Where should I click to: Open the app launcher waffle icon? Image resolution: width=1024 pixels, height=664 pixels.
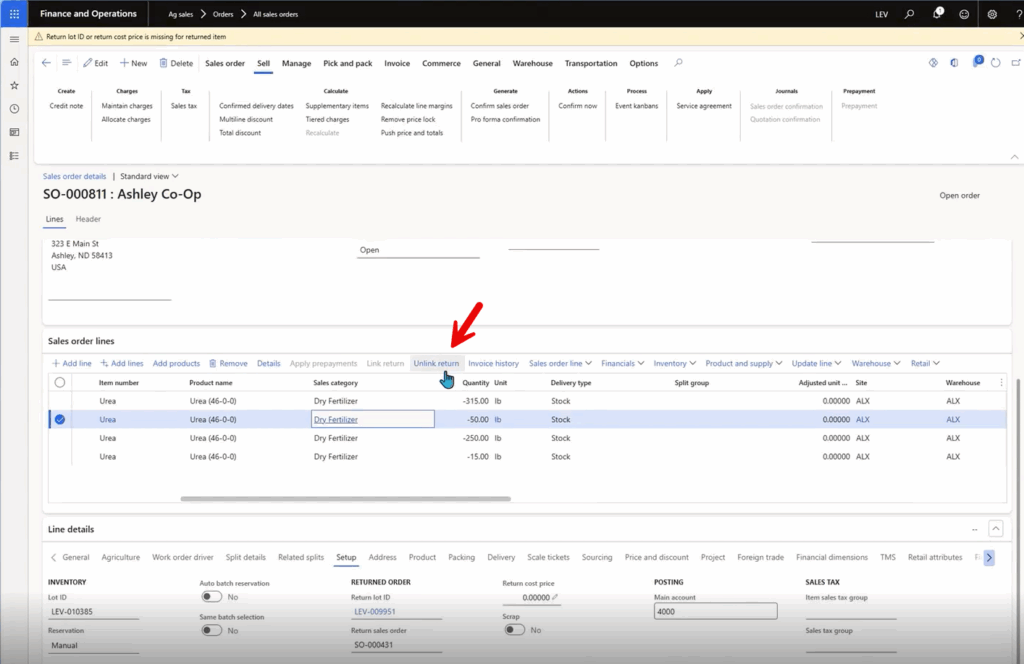tap(14, 14)
